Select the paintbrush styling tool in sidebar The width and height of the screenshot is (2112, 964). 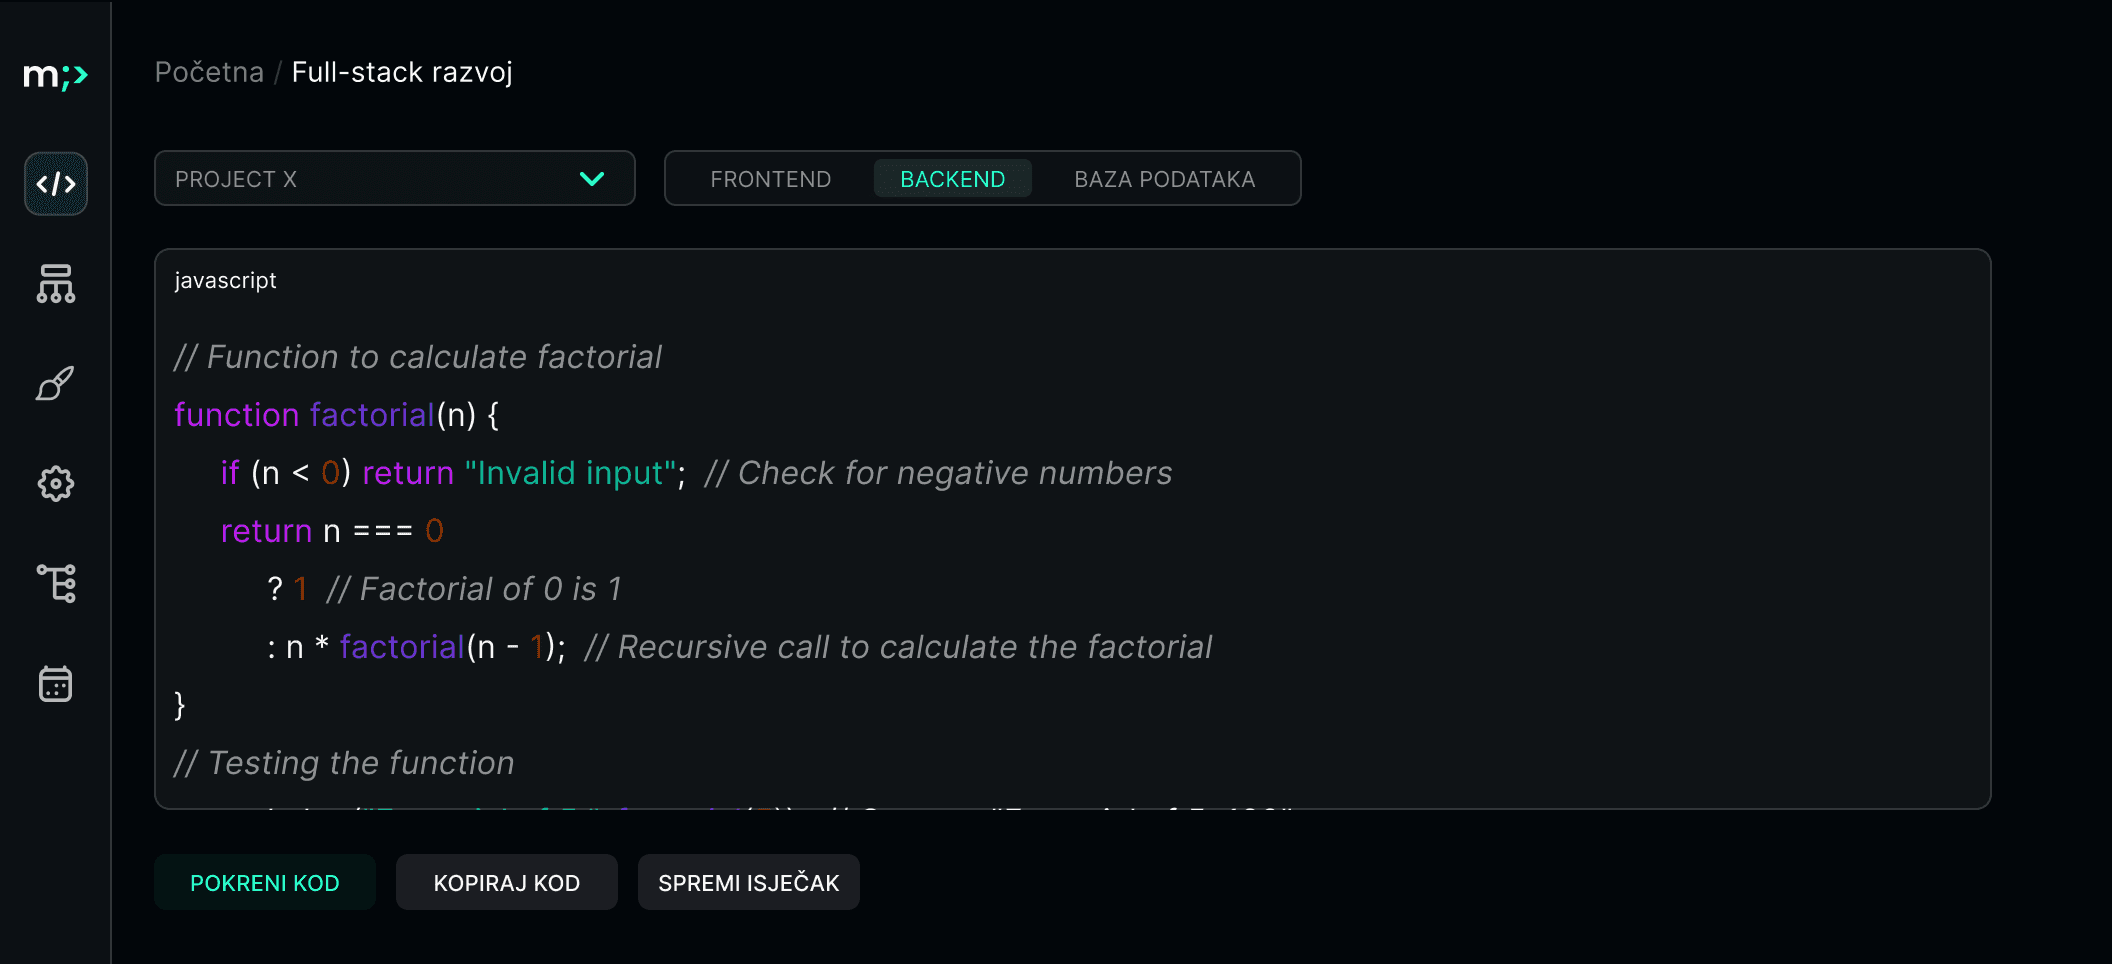(x=55, y=384)
